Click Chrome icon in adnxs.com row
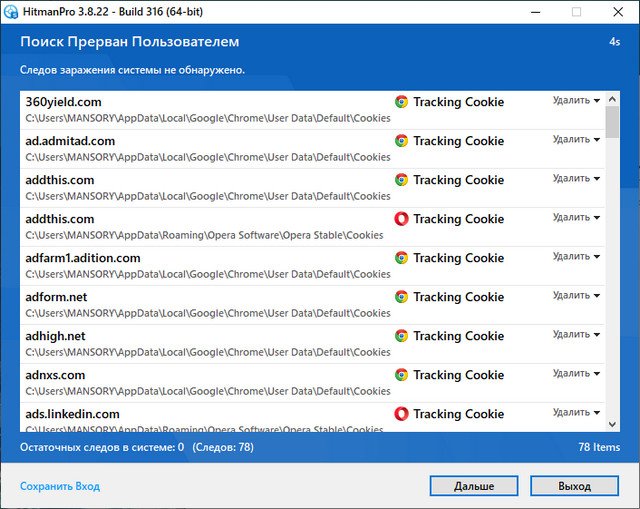640x509 pixels. [x=401, y=375]
